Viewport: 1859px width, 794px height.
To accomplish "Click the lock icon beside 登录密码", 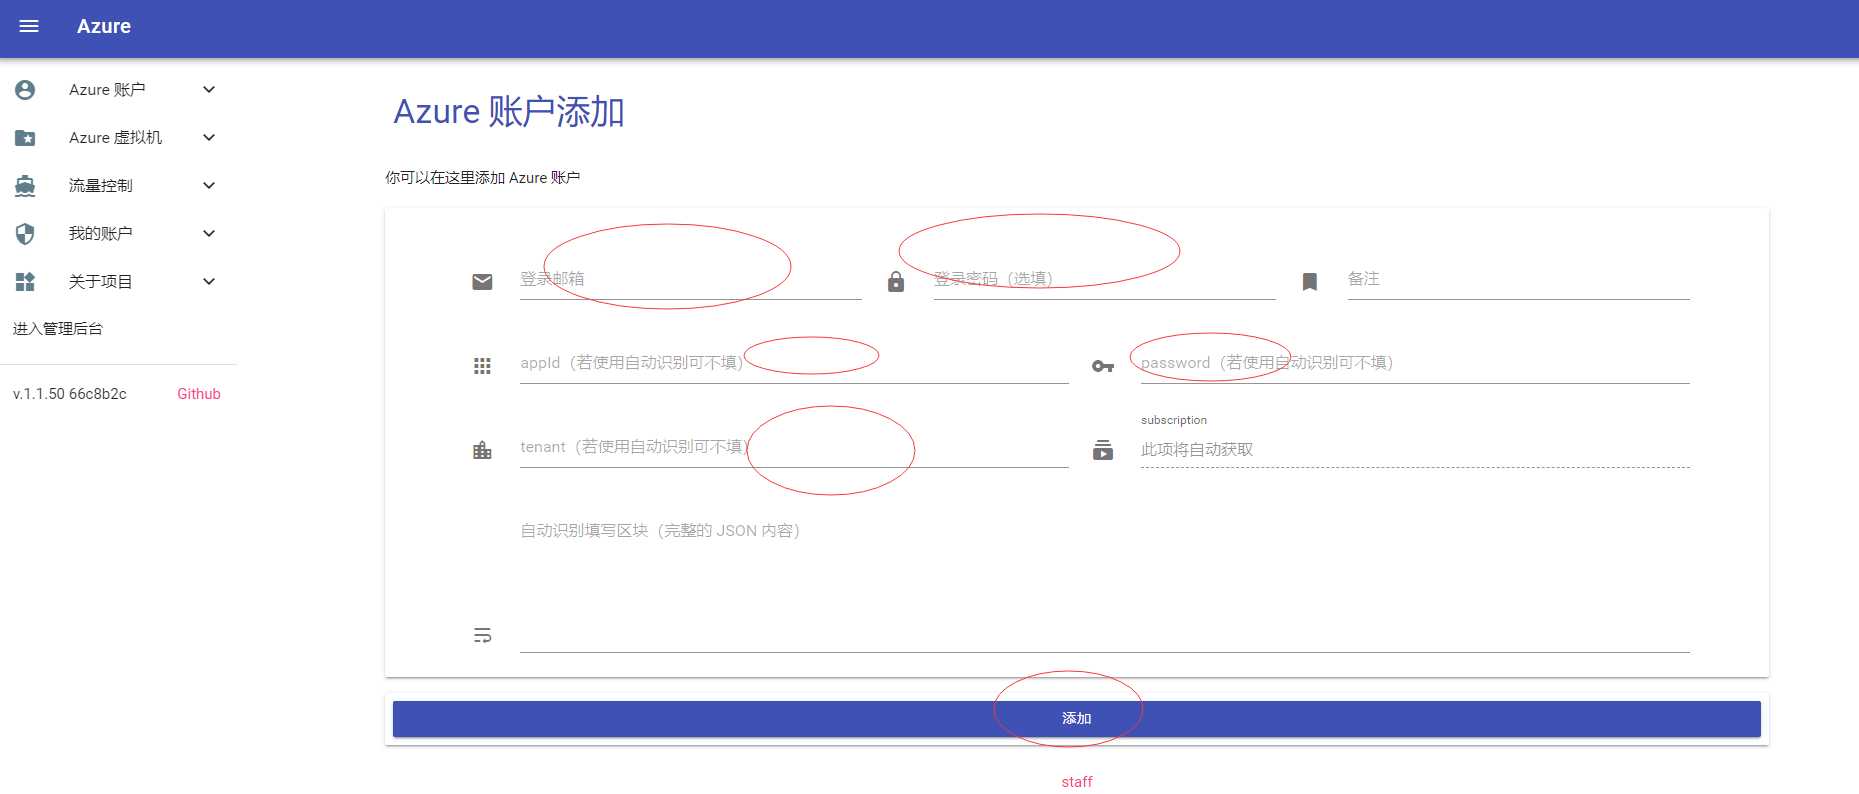I will pyautogui.click(x=896, y=282).
